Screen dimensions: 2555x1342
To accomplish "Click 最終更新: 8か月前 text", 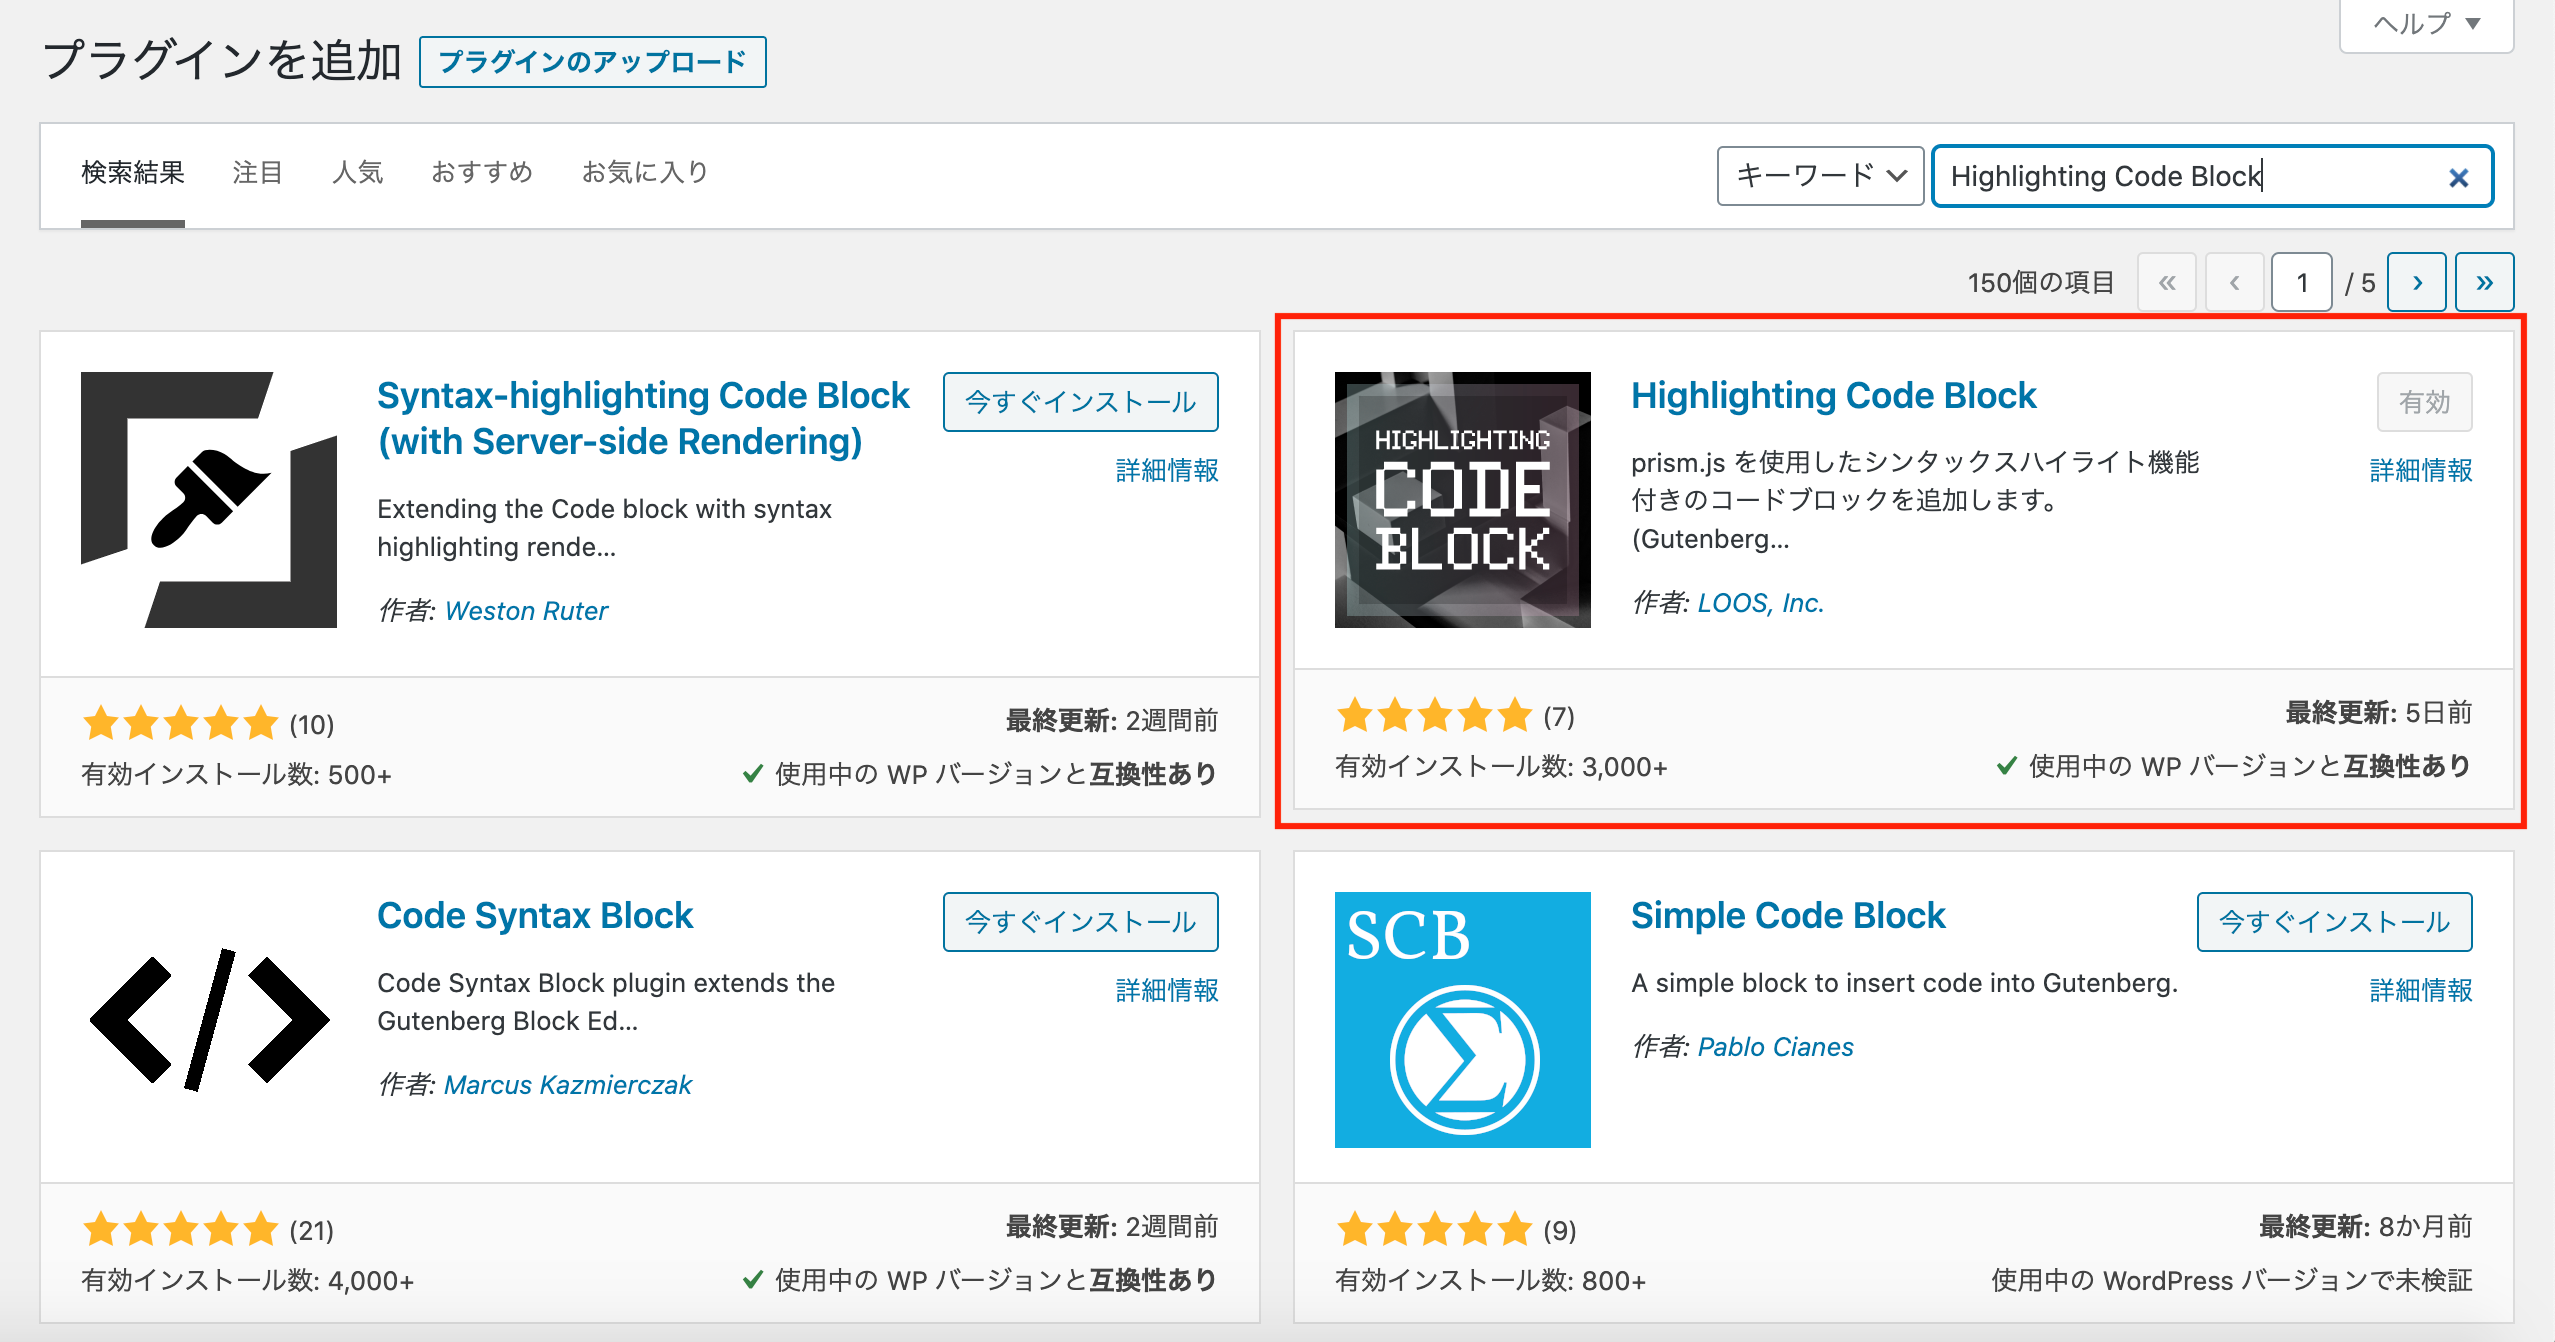I will coord(2366,1227).
